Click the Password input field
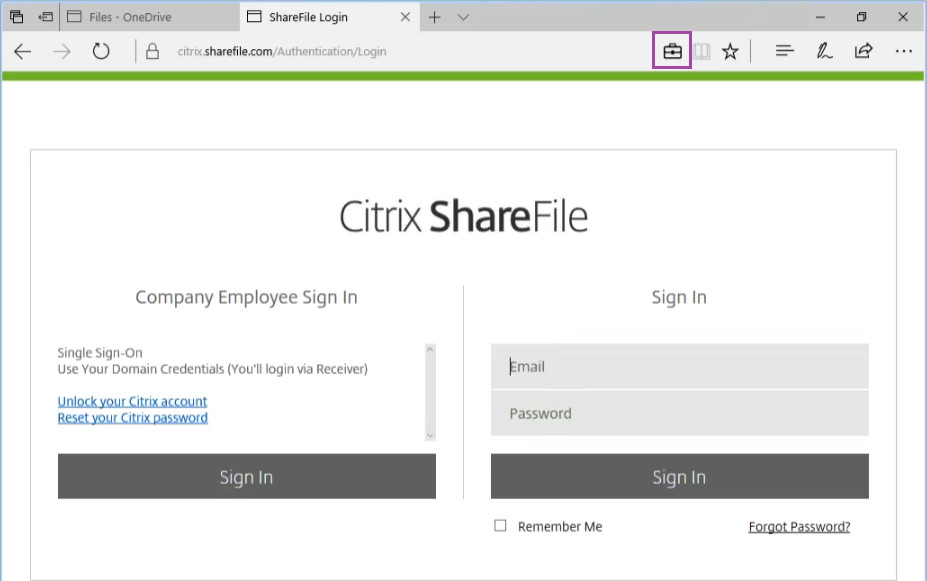Viewport: 927px width, 581px height. [679, 413]
